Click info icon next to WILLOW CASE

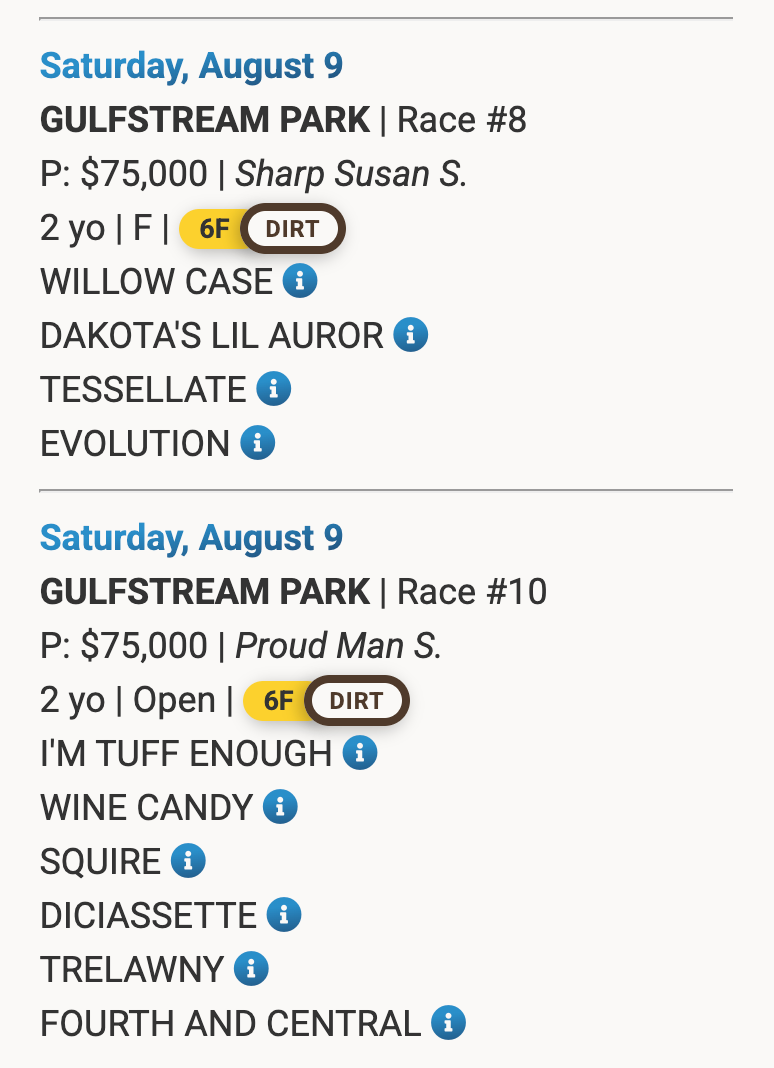pyautogui.click(x=300, y=281)
